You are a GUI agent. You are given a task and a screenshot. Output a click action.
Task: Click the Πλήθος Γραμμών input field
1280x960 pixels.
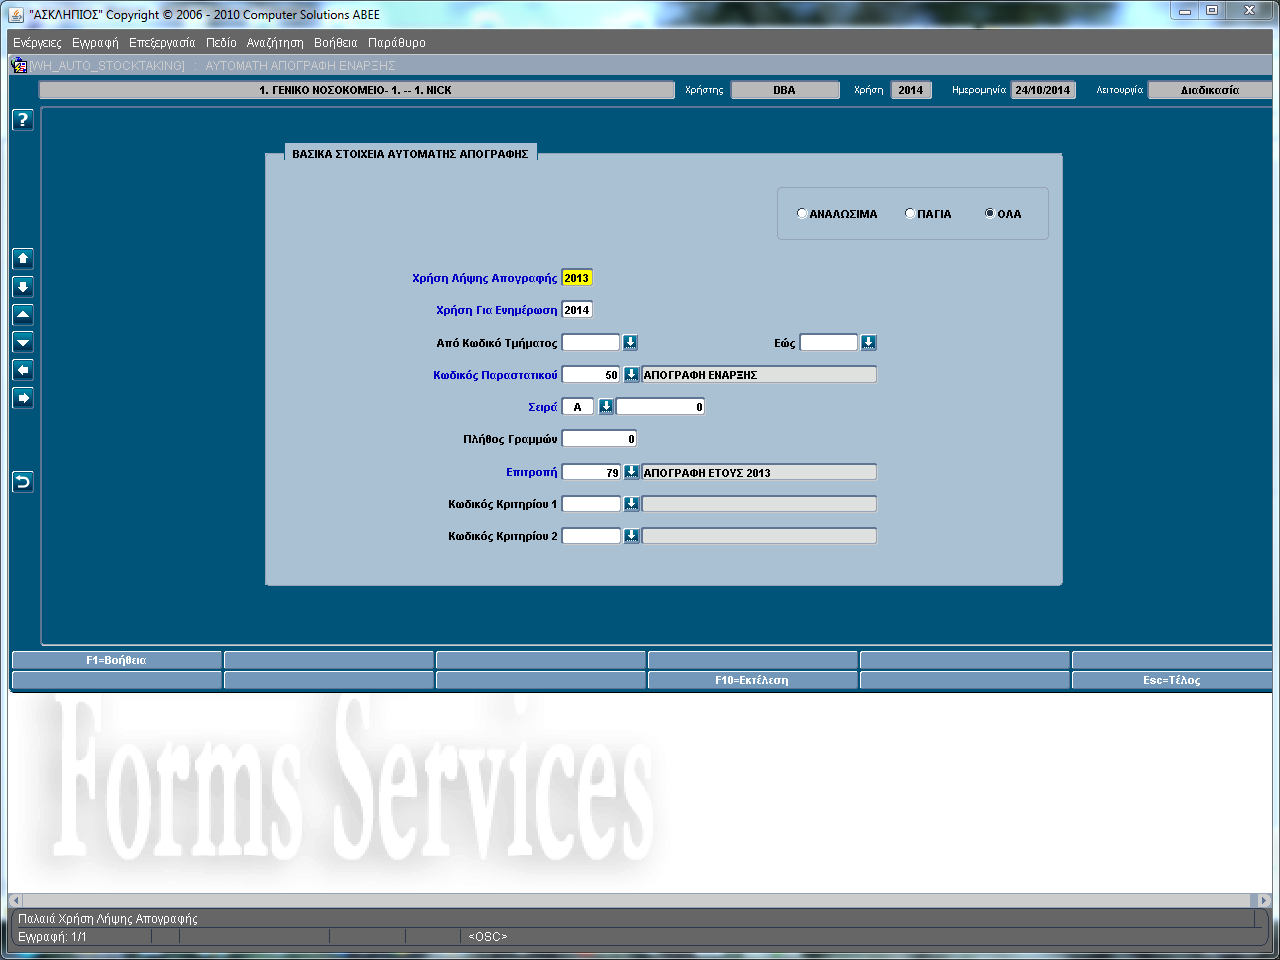(599, 438)
